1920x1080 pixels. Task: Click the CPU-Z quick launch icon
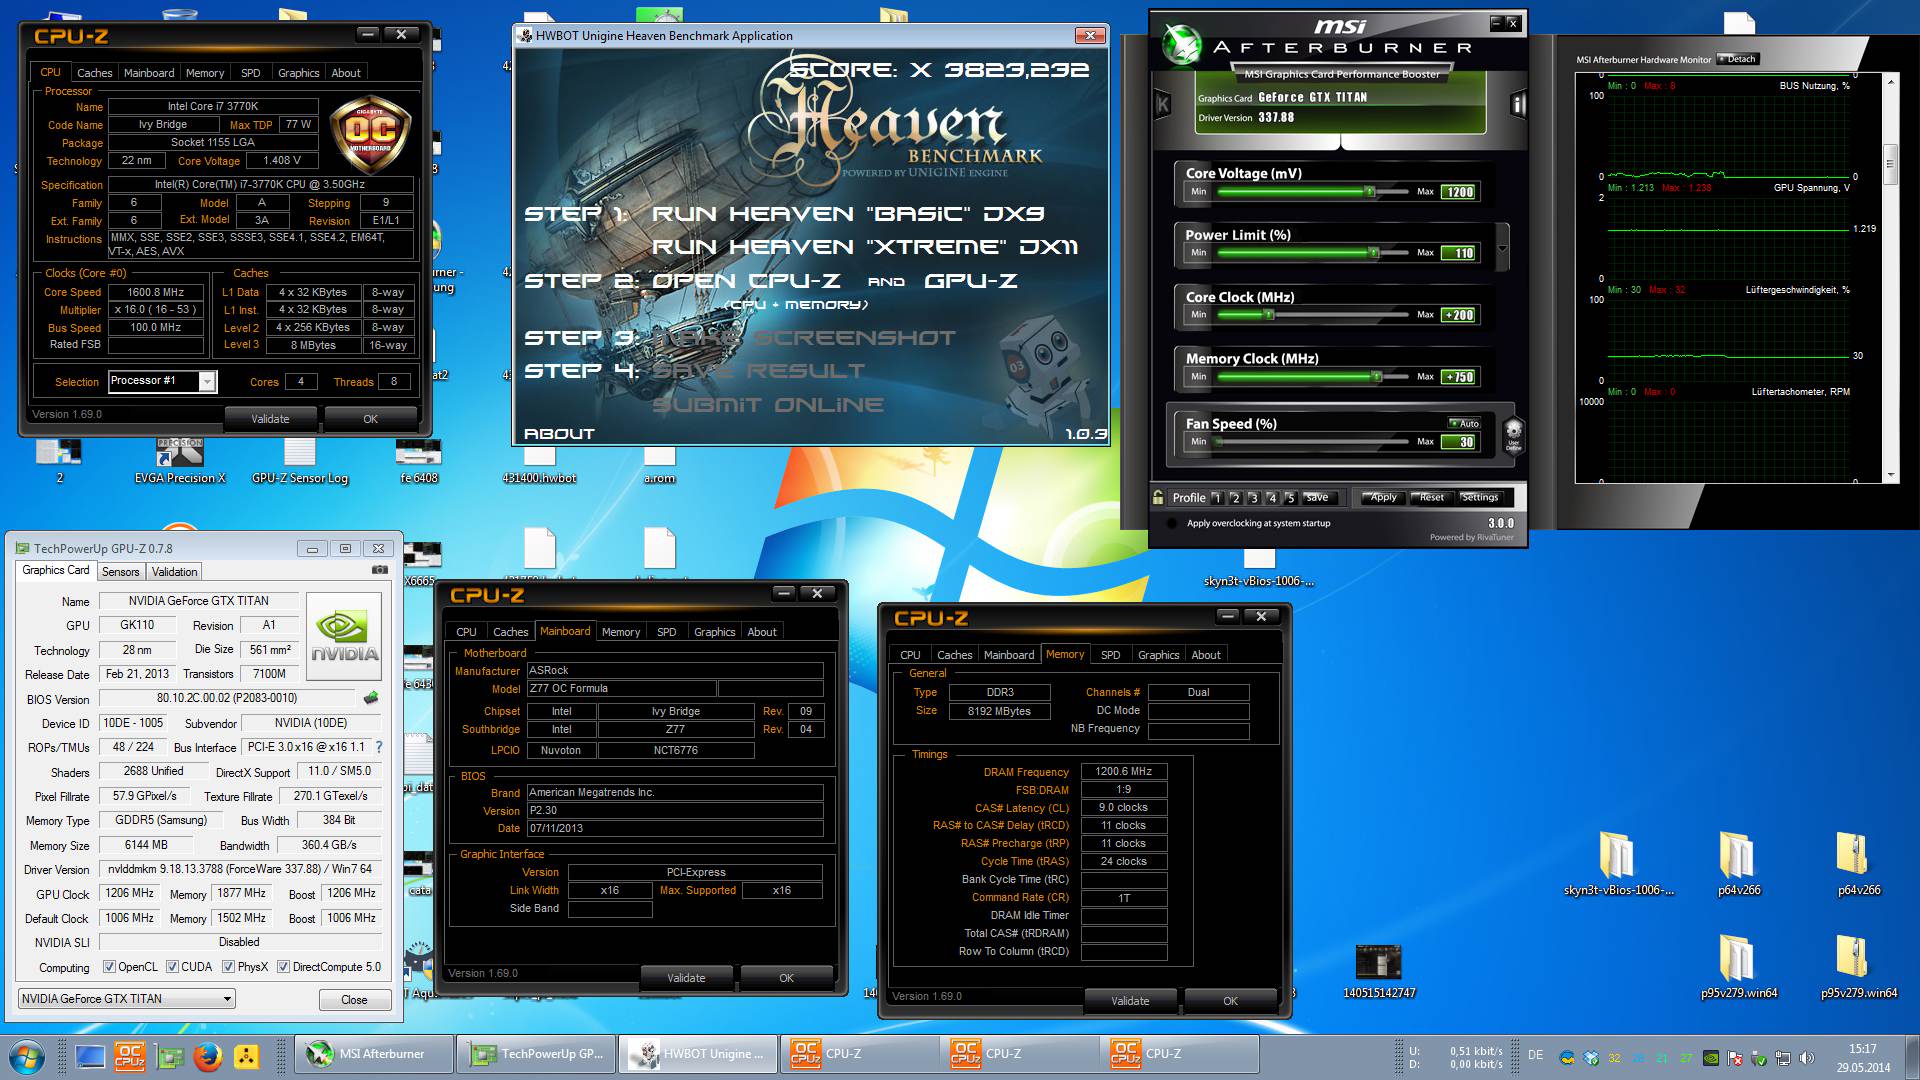130,1056
